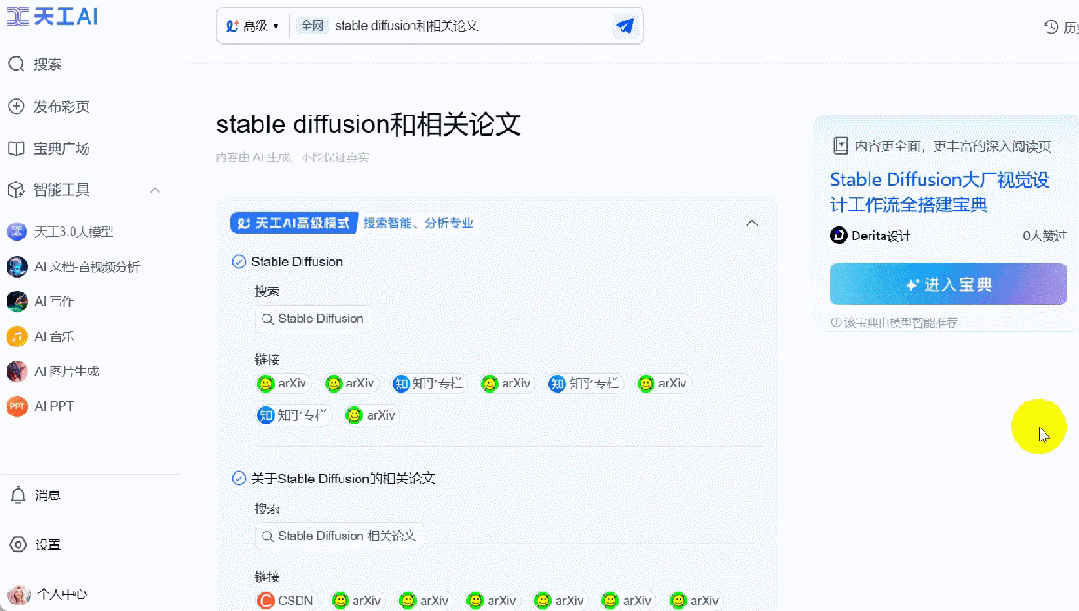Collapse the 天工AI高级模式 panel

[752, 223]
